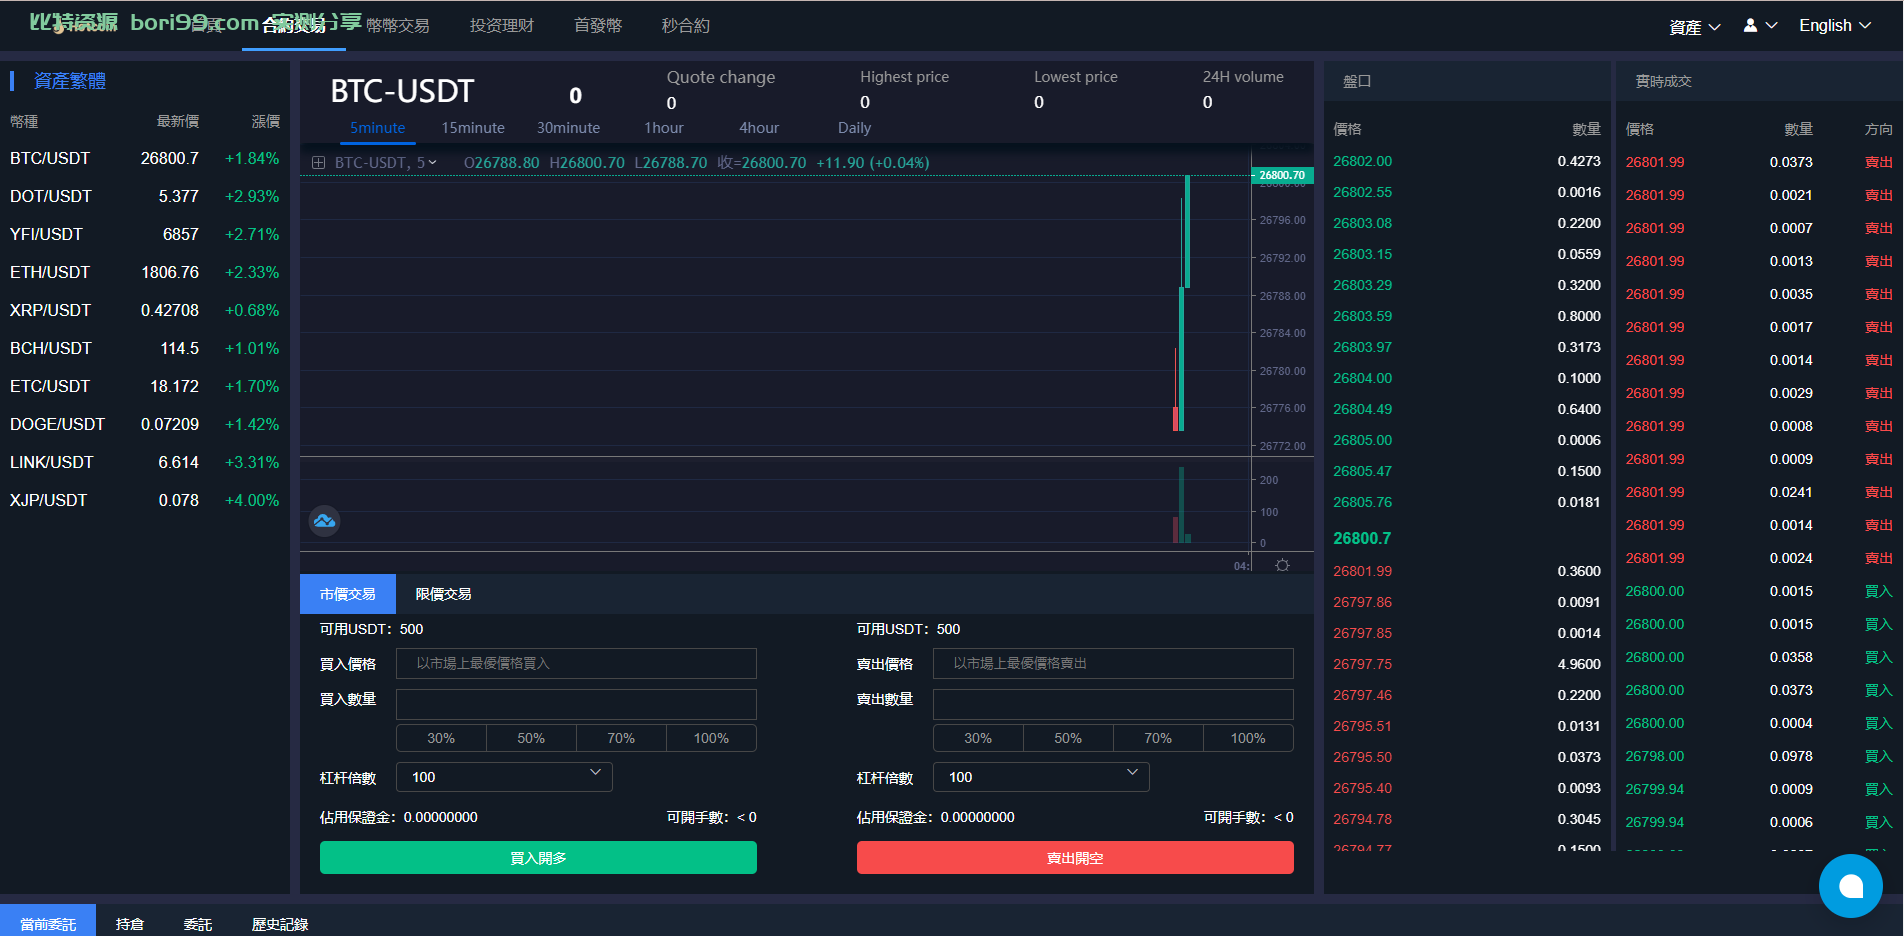Open the 歷史記錄 bottom tab
The image size is (1904, 936).
click(x=280, y=923)
